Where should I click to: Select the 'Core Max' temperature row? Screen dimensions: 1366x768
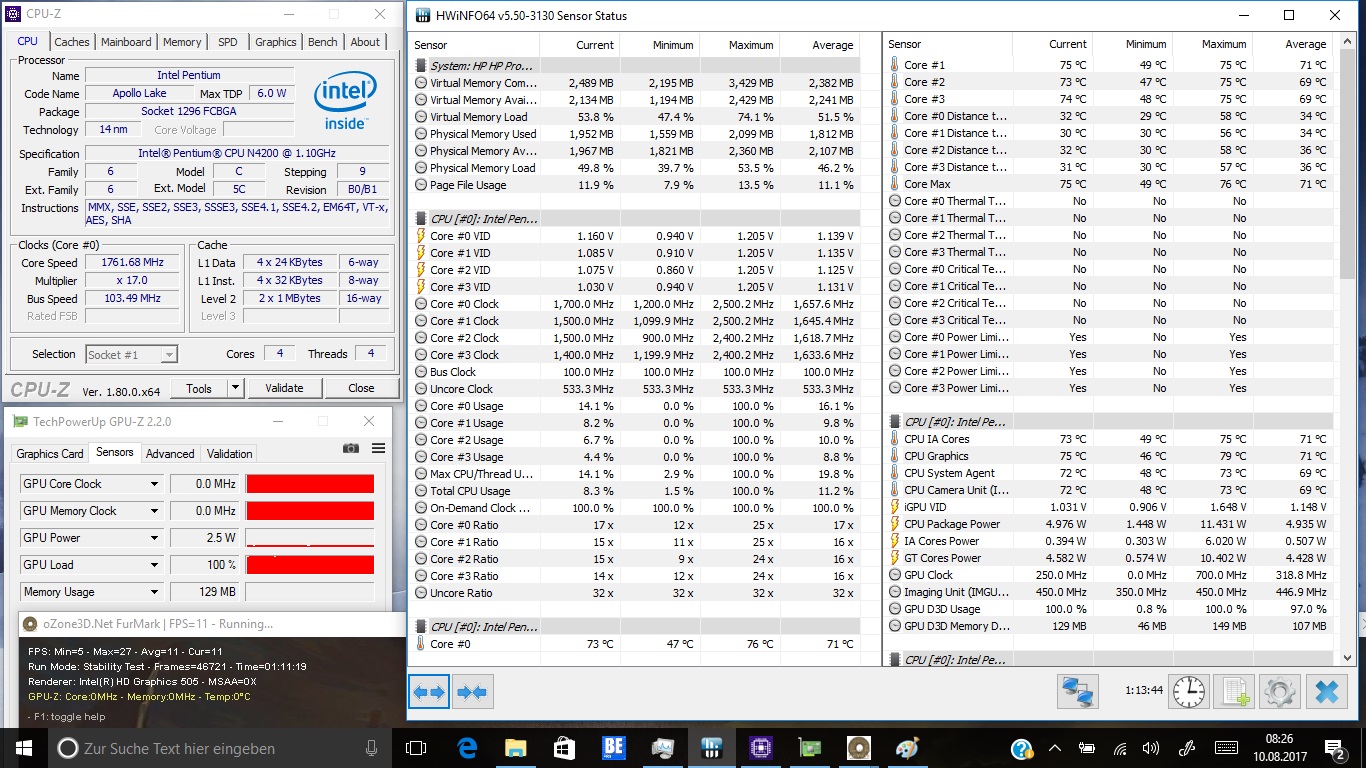click(1109, 184)
